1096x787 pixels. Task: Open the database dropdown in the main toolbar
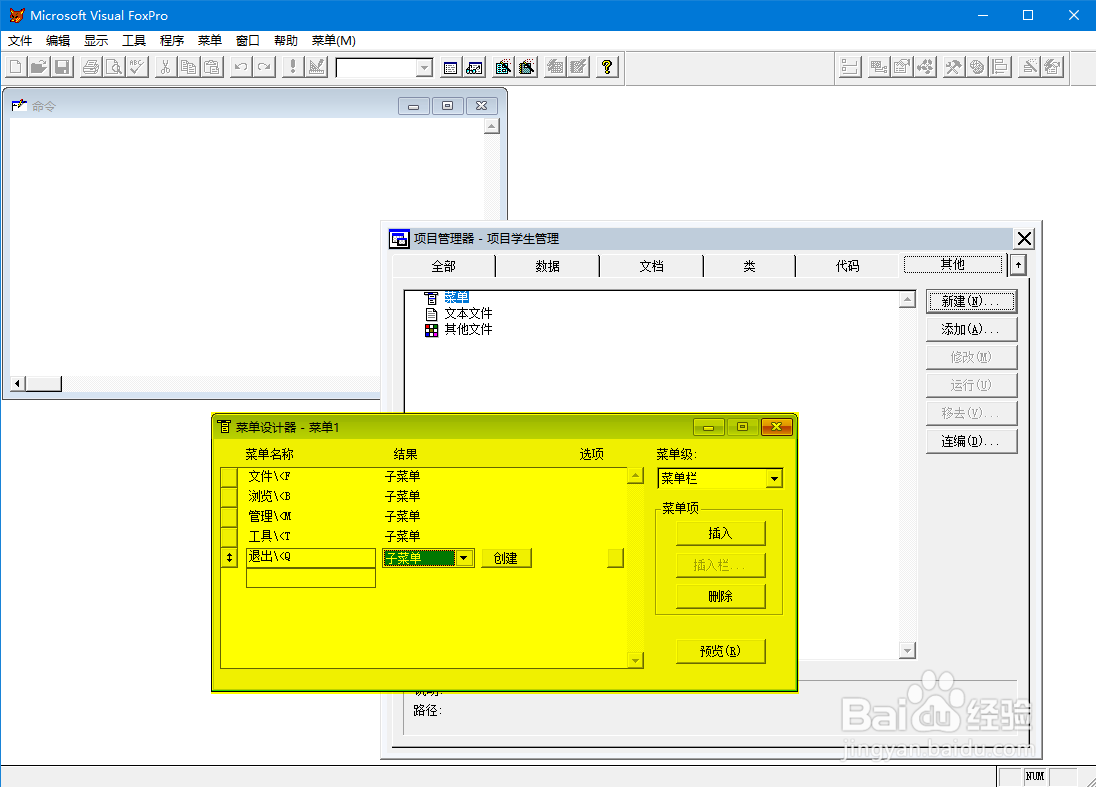[424, 68]
